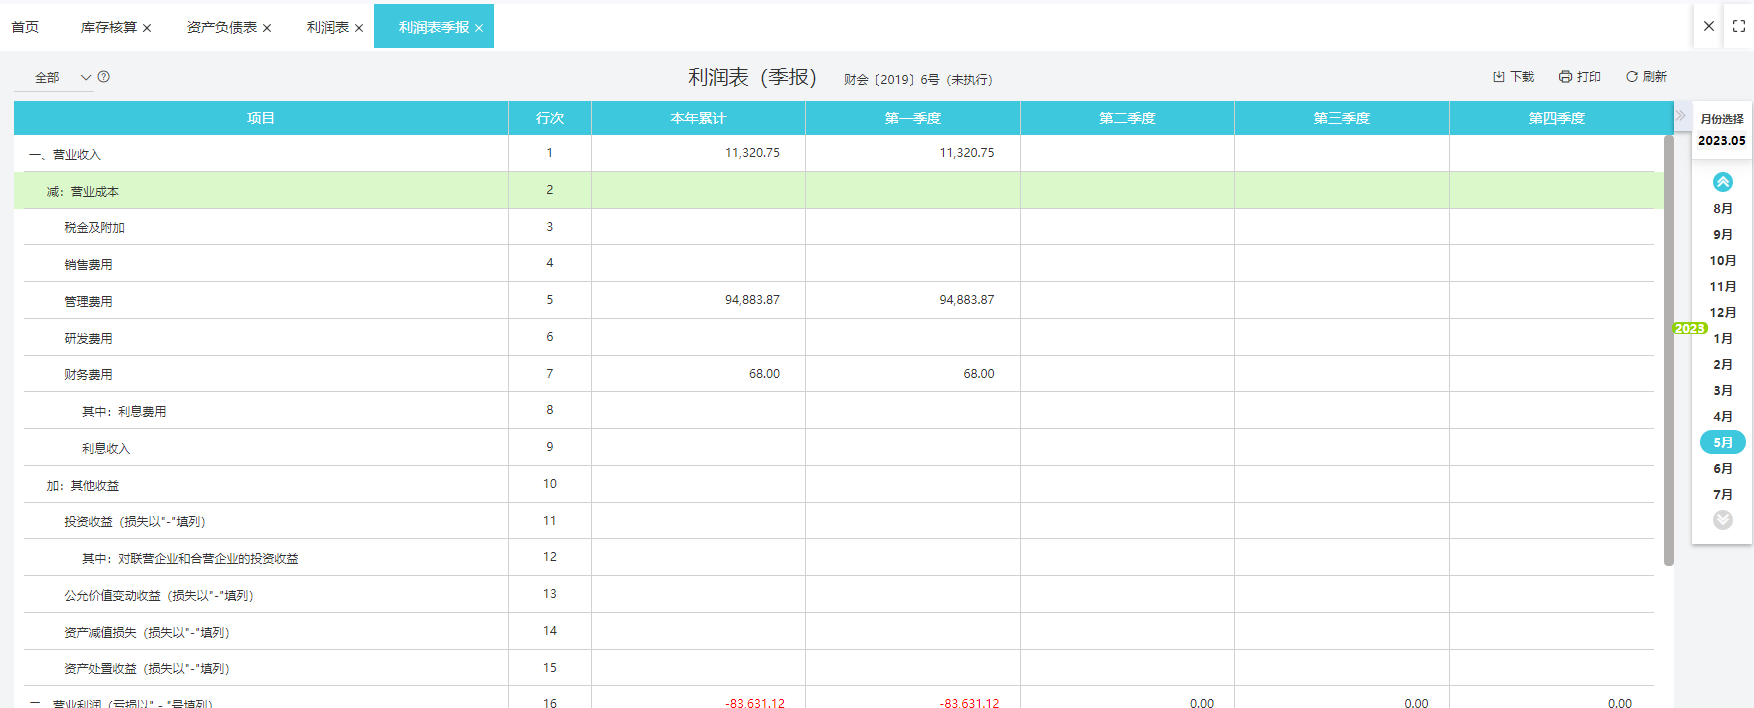Close the 利润表 tab
This screenshot has height=708, width=1754.
(x=359, y=28)
